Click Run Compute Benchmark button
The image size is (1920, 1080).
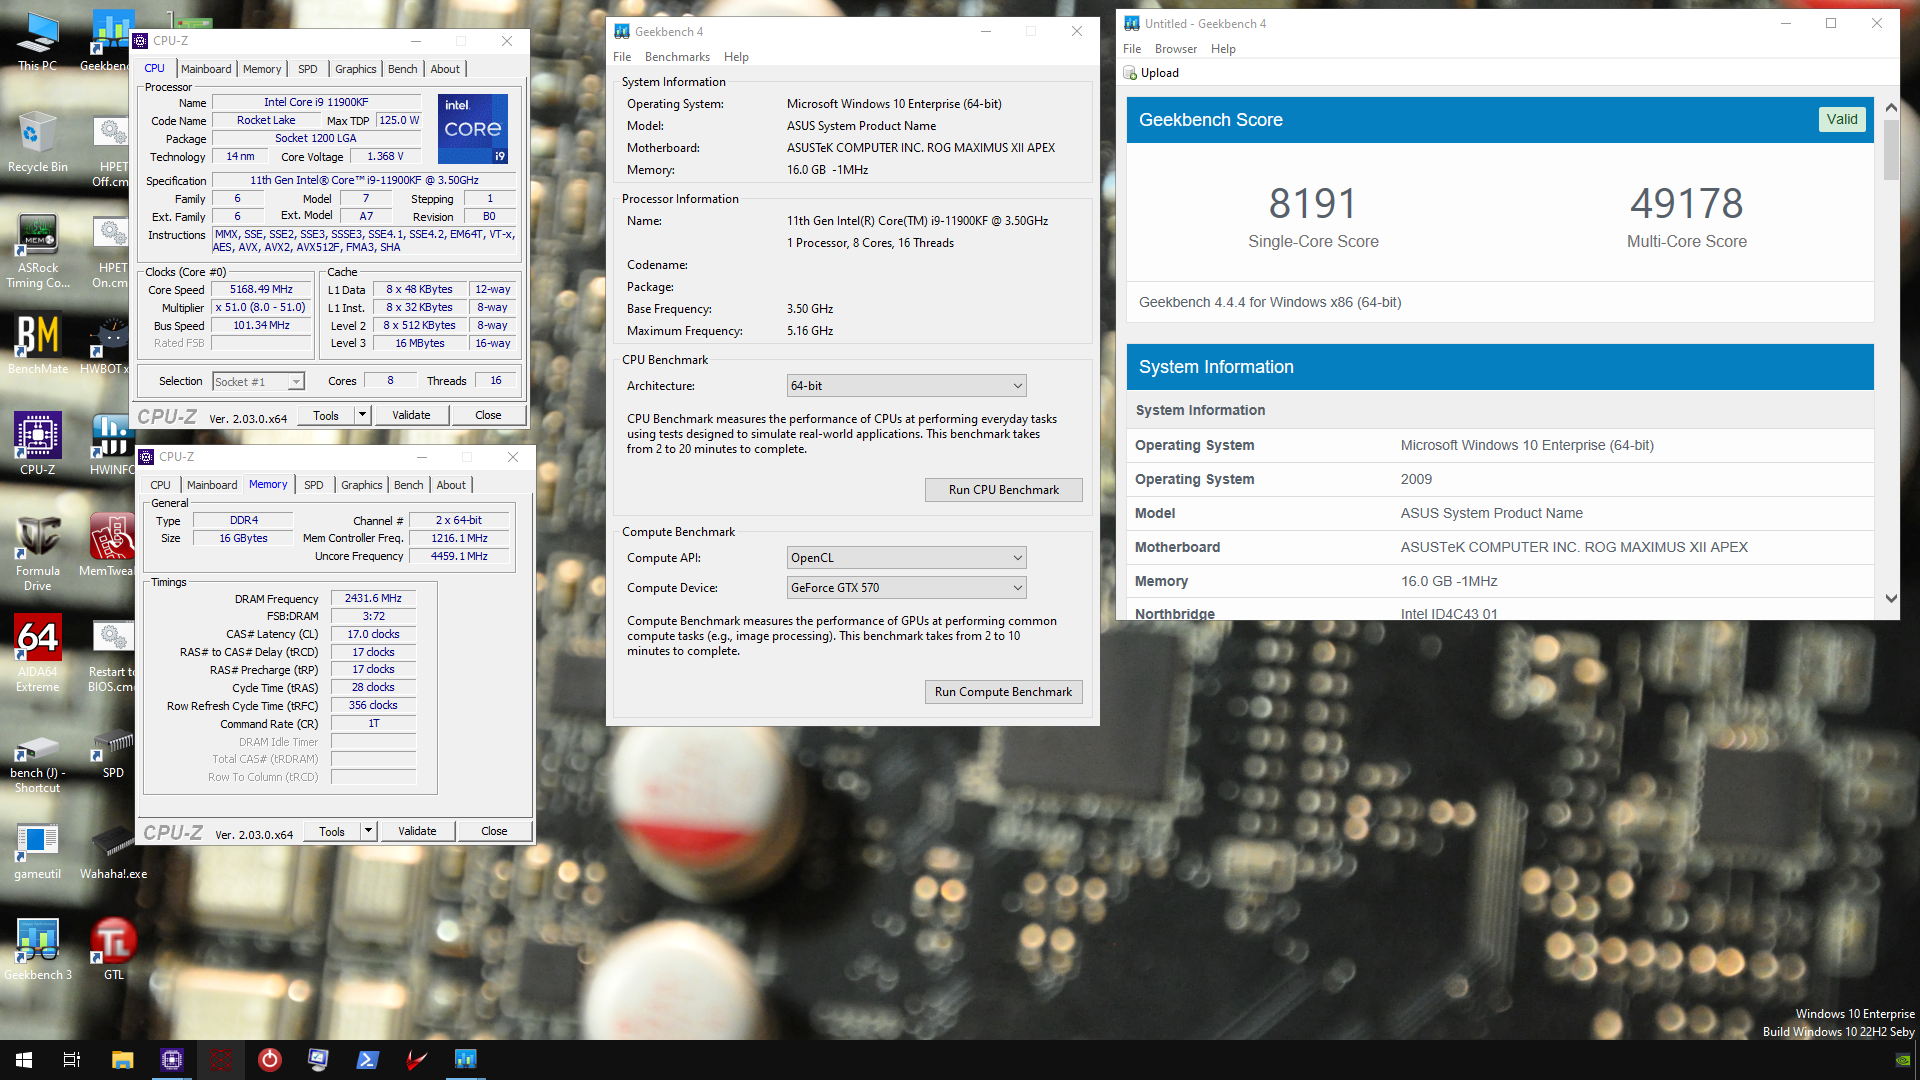click(x=1004, y=692)
